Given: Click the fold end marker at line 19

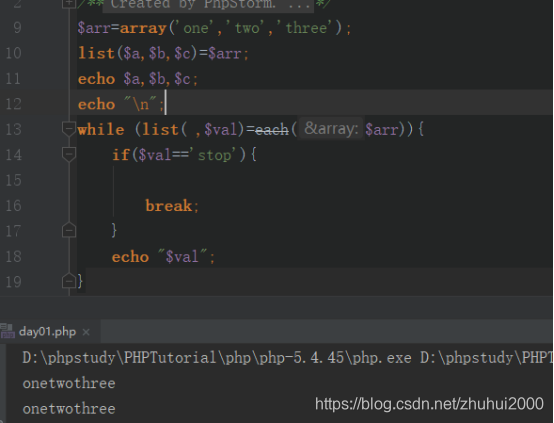Looking at the screenshot, I should point(69,281).
